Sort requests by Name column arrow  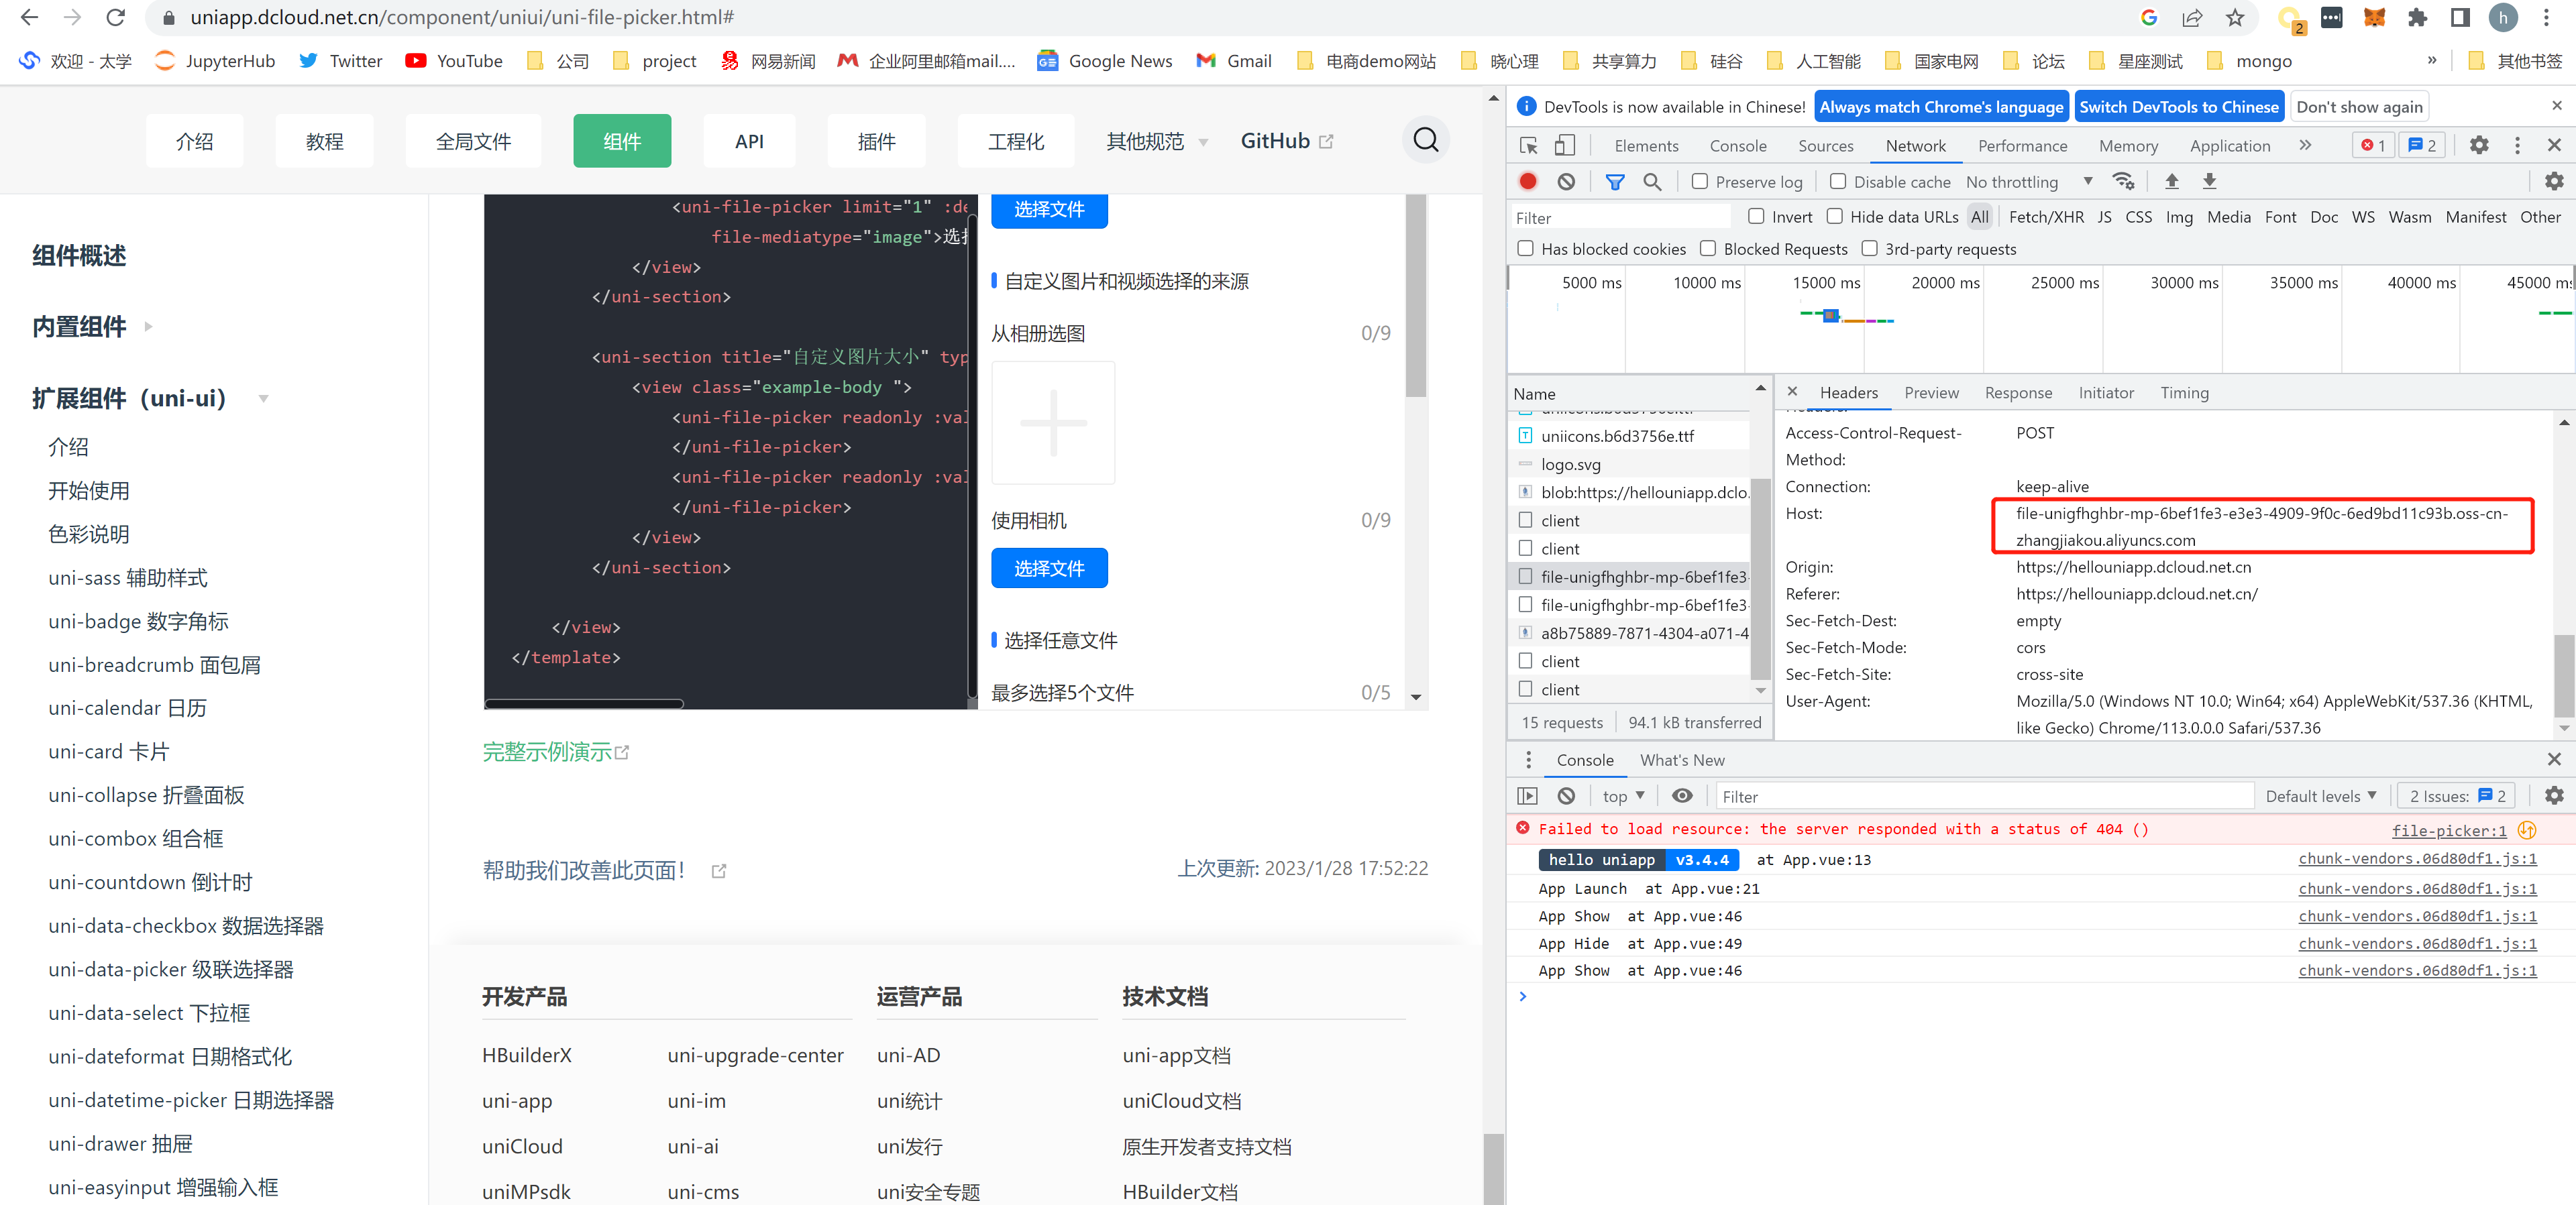coord(1760,389)
